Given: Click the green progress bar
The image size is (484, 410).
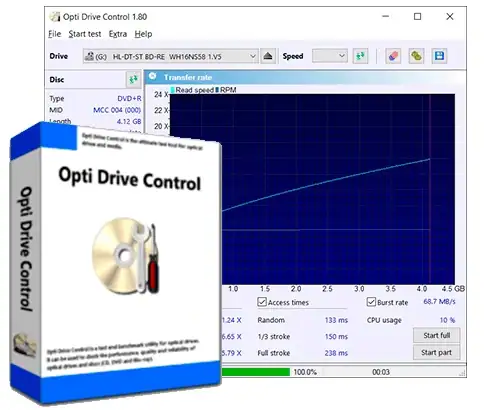Looking at the screenshot, I should 255,372.
